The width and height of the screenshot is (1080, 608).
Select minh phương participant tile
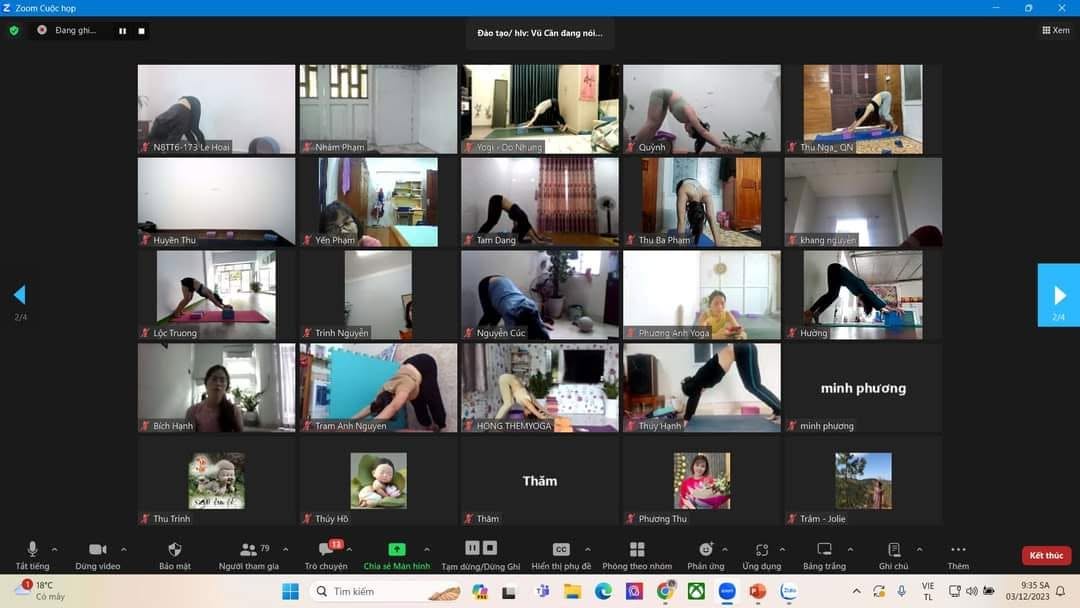(863, 388)
